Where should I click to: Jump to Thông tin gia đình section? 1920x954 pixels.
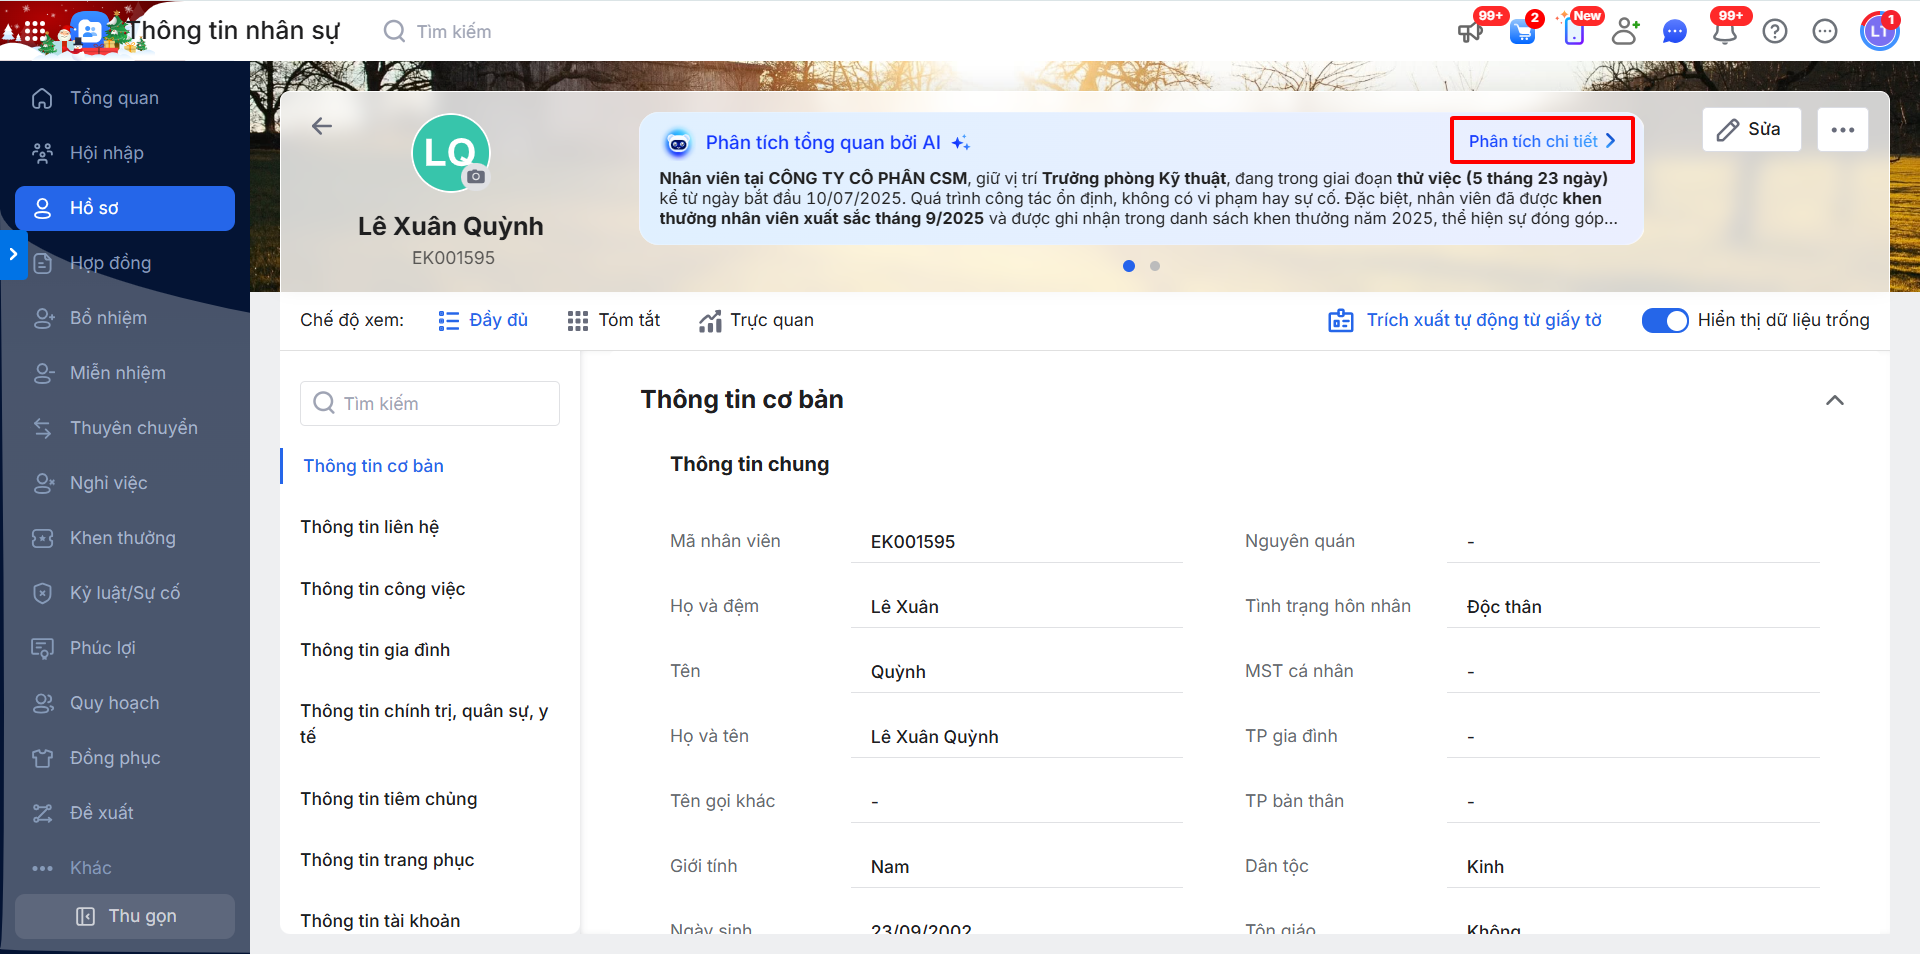(x=375, y=650)
